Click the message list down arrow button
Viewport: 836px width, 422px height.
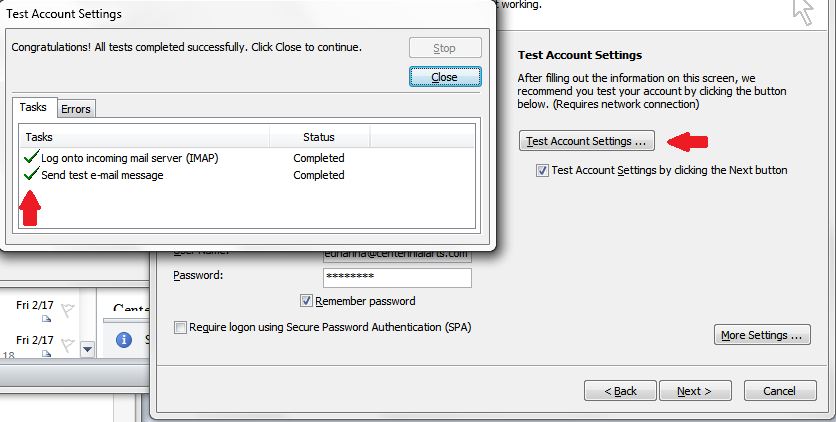pyautogui.click(x=87, y=350)
